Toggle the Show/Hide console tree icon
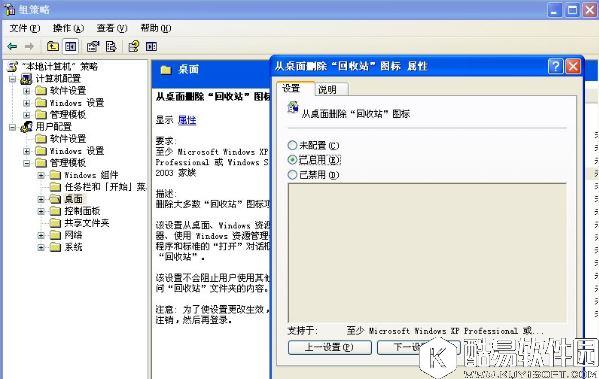The width and height of the screenshot is (599, 379). (71, 47)
